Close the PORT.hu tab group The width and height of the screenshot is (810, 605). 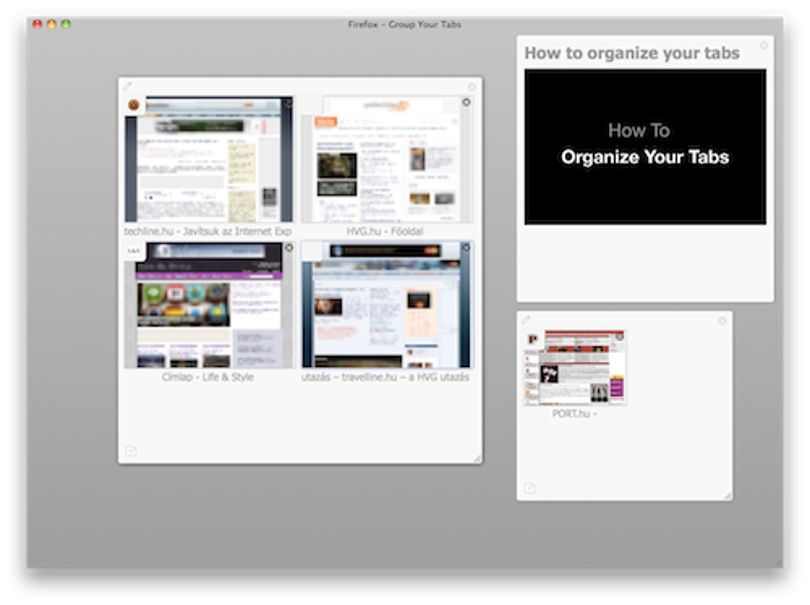click(722, 321)
